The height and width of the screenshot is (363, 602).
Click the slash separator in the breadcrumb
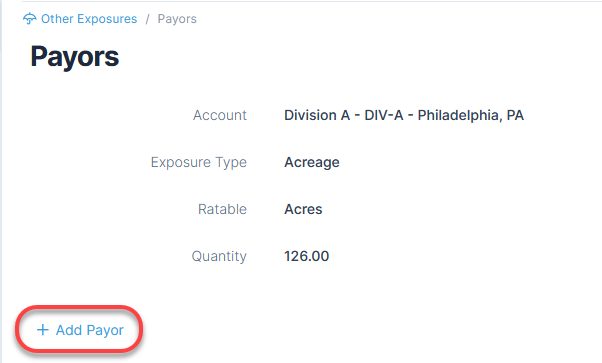tap(147, 19)
